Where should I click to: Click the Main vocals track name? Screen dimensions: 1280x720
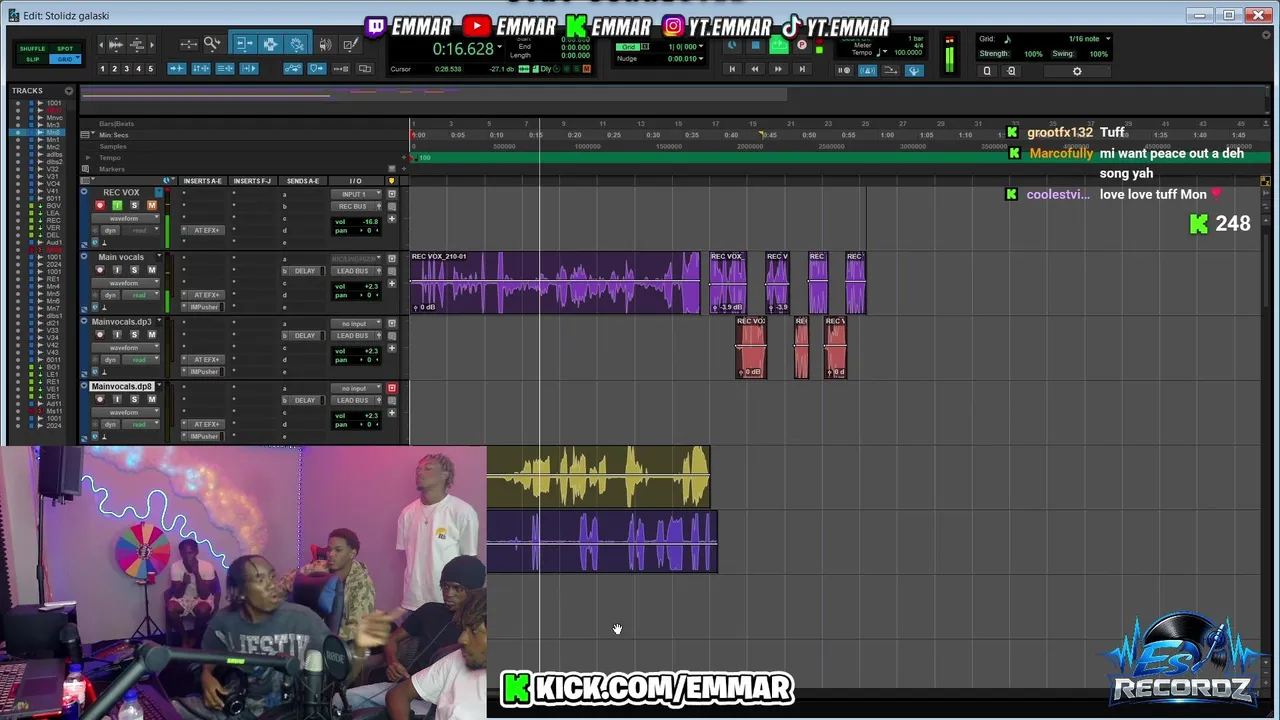(x=121, y=257)
